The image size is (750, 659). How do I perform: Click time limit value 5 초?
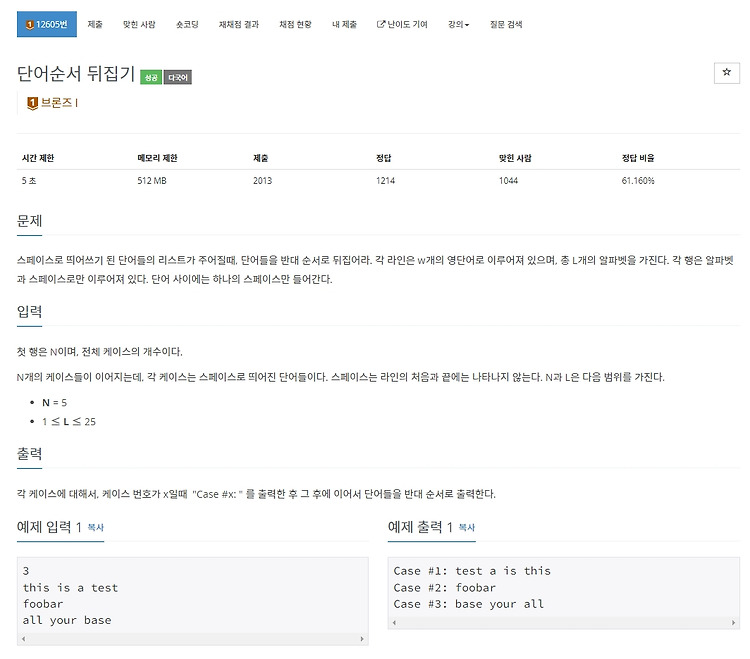point(29,181)
